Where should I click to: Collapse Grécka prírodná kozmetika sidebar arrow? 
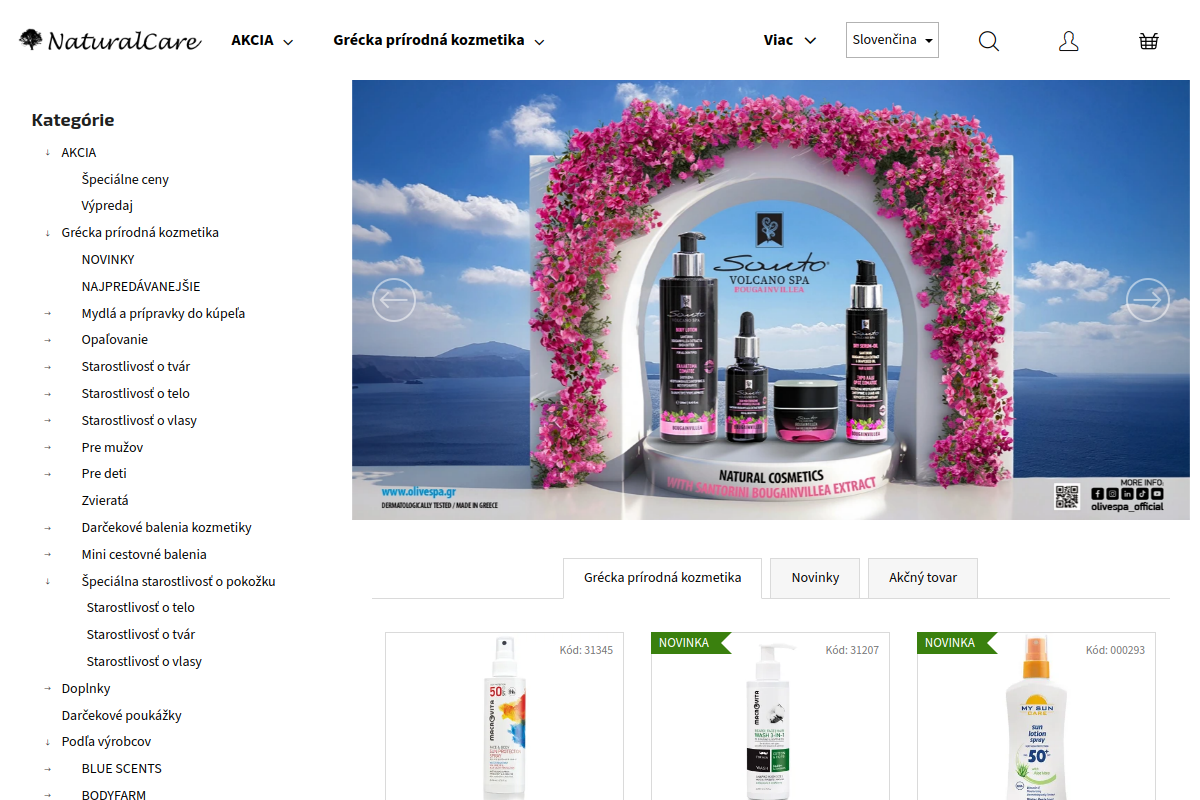point(47,233)
